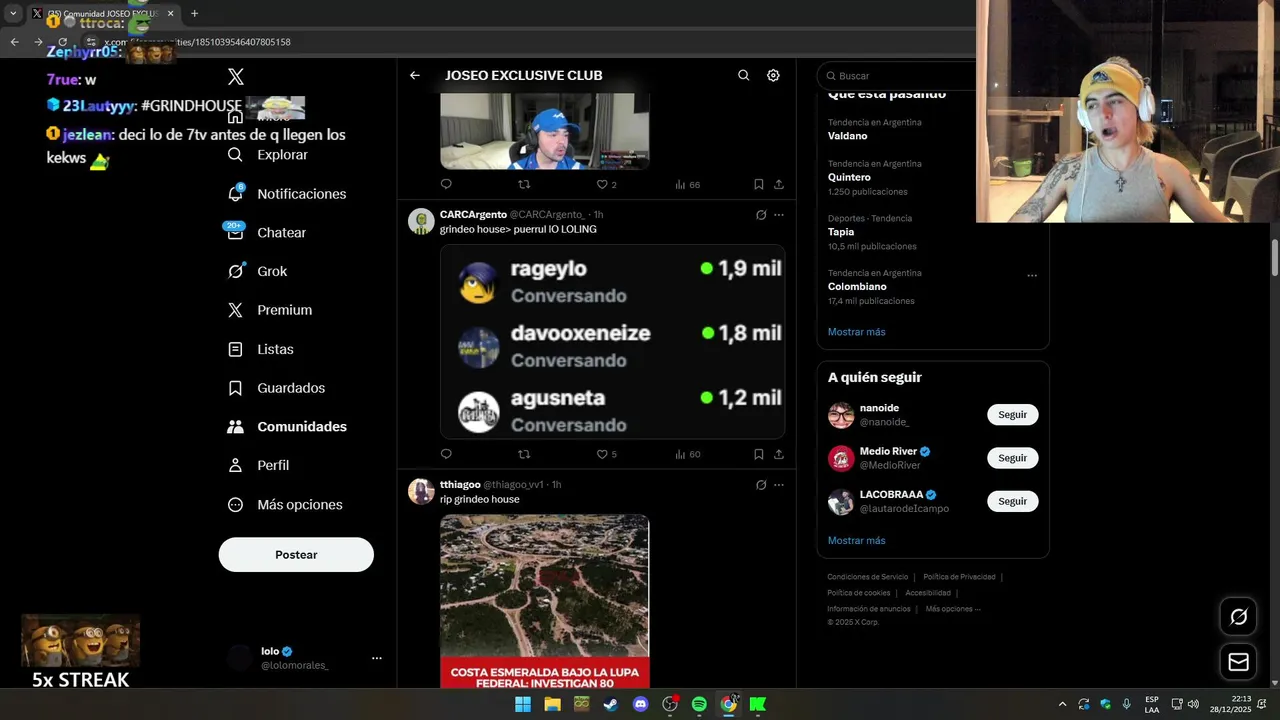1280x720 pixels.
Task: Click the browser address bar URL
Action: click(200, 42)
